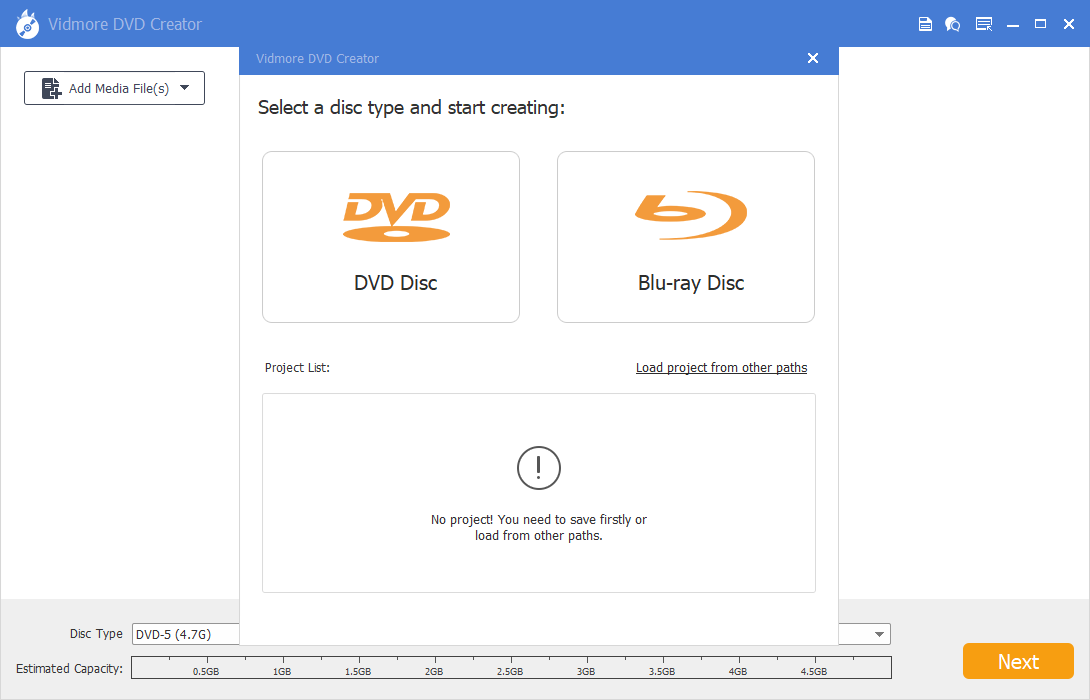
Task: Click the orange Blu-ray logo
Action: (x=691, y=215)
